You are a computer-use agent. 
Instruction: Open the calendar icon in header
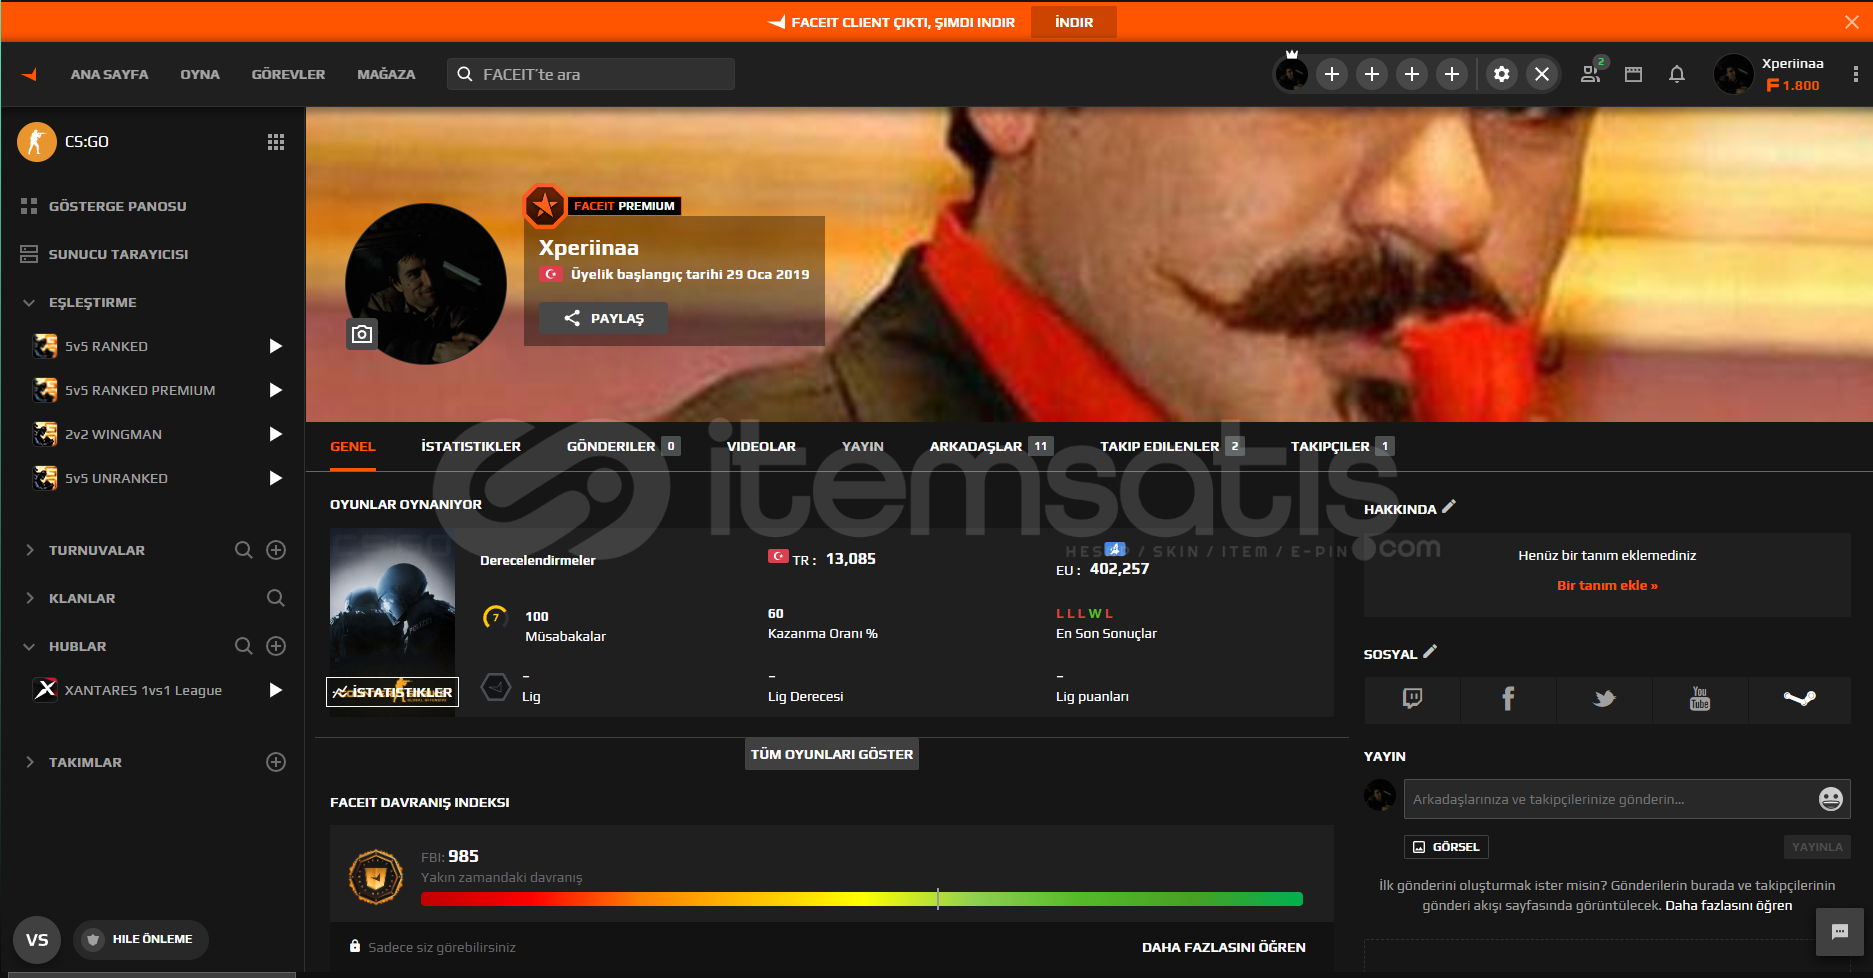tap(1633, 74)
